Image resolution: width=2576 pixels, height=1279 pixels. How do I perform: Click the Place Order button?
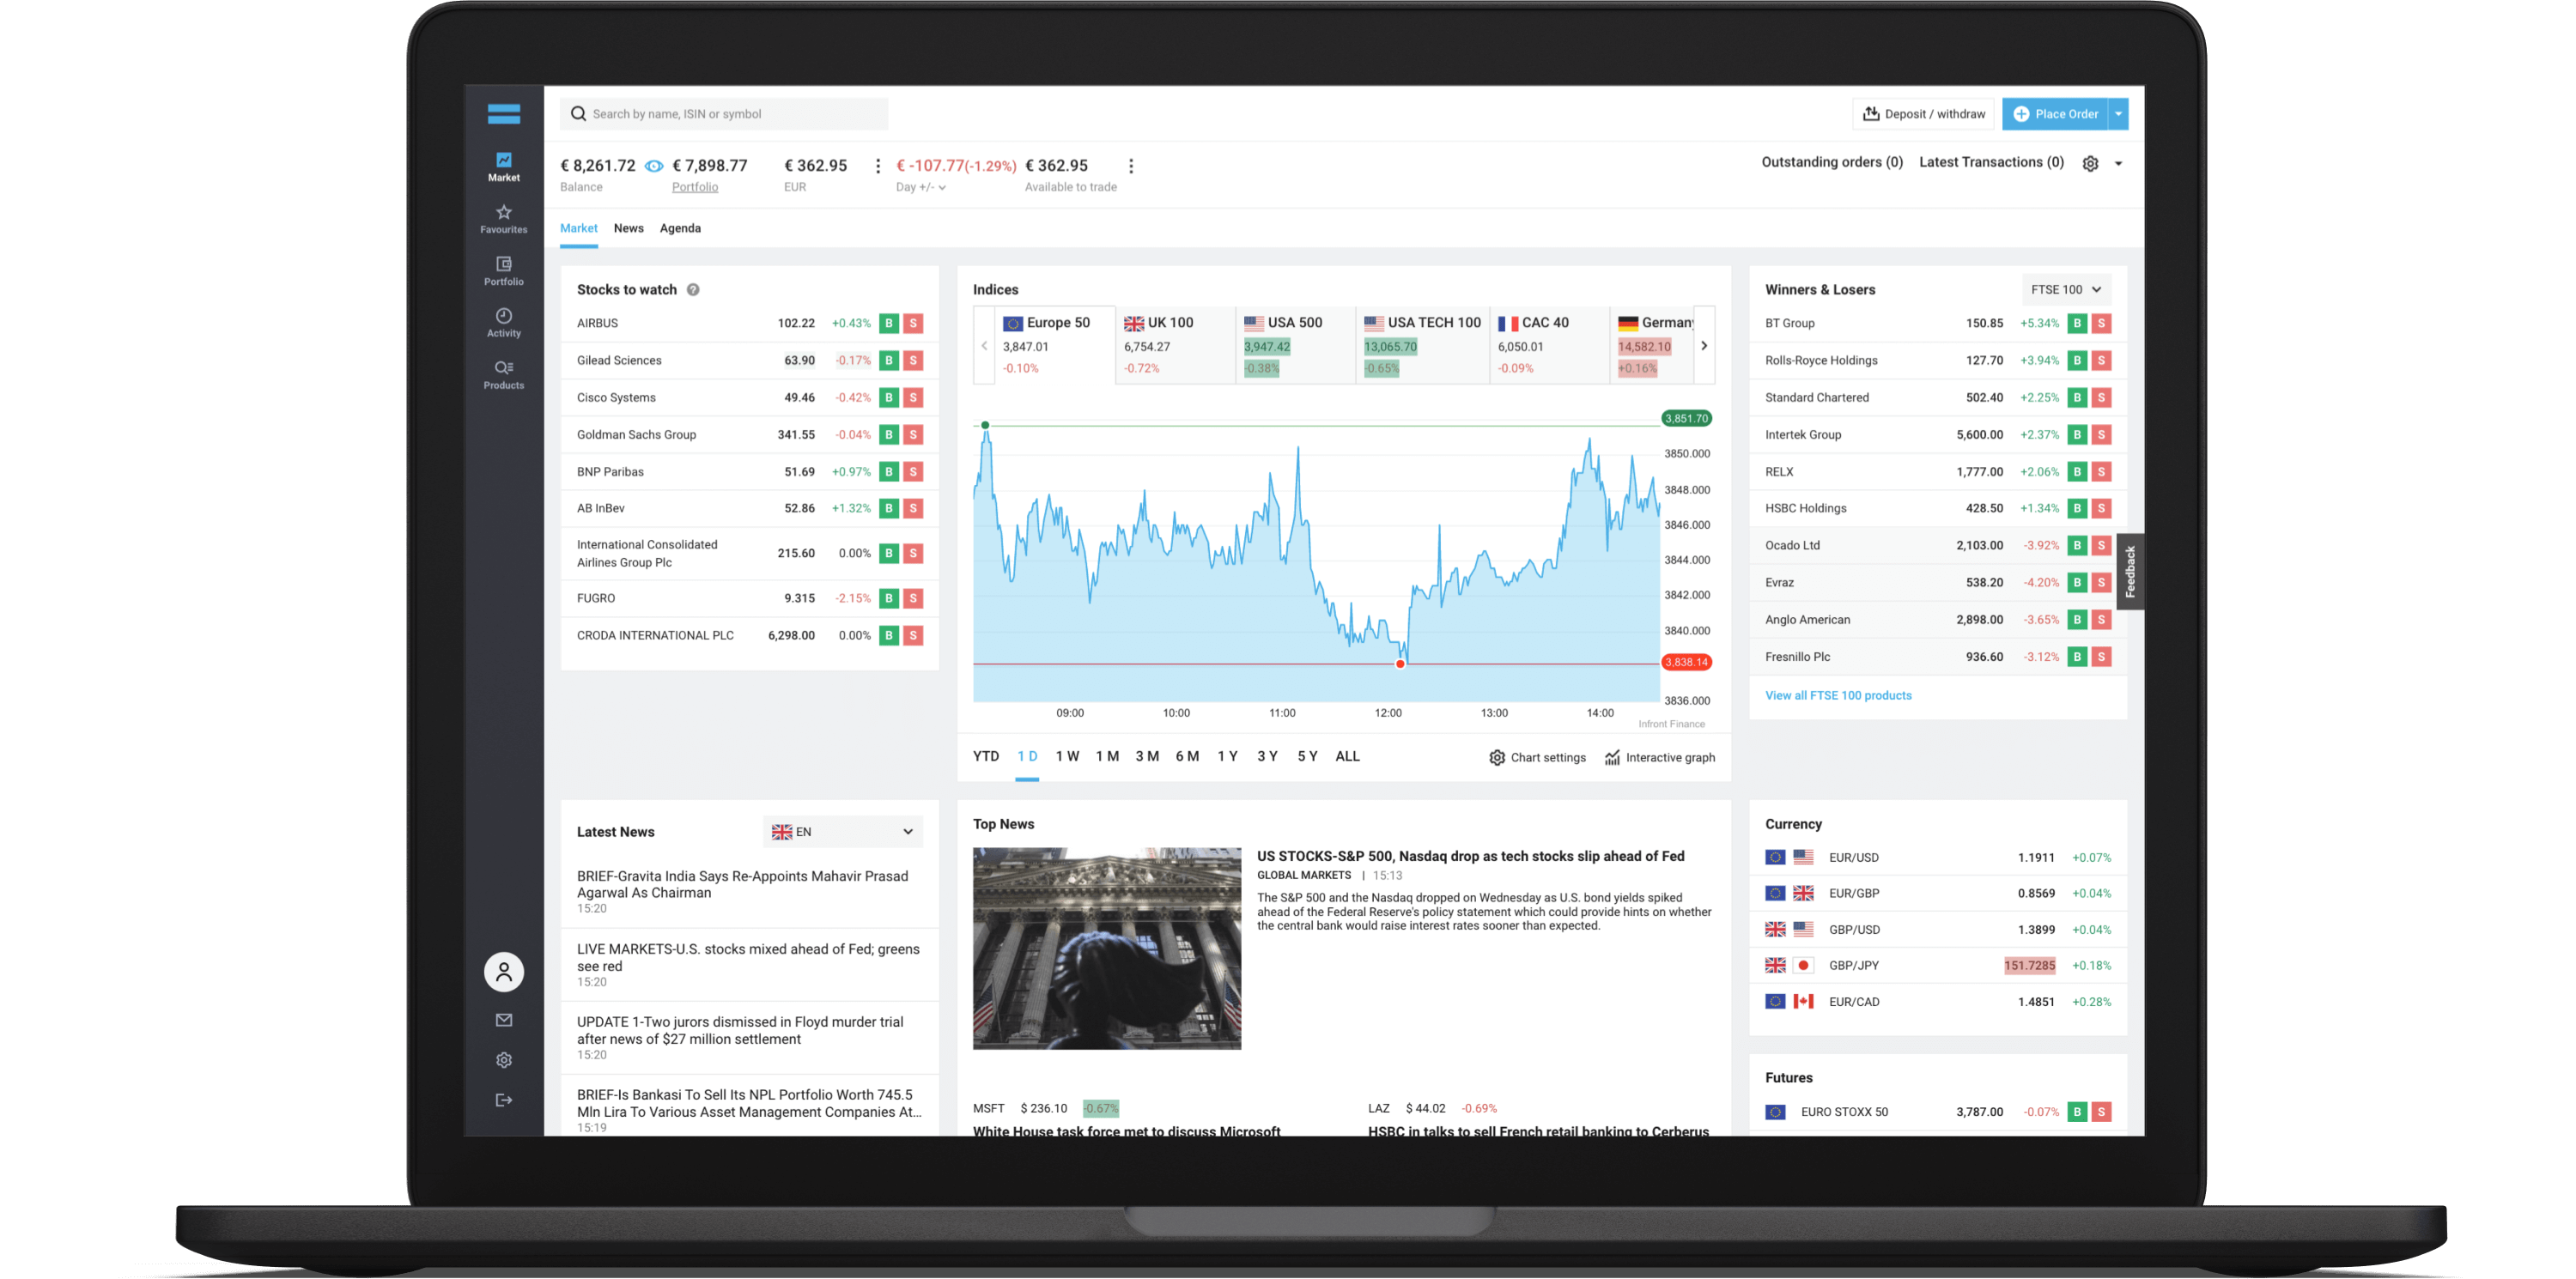[x=2055, y=114]
